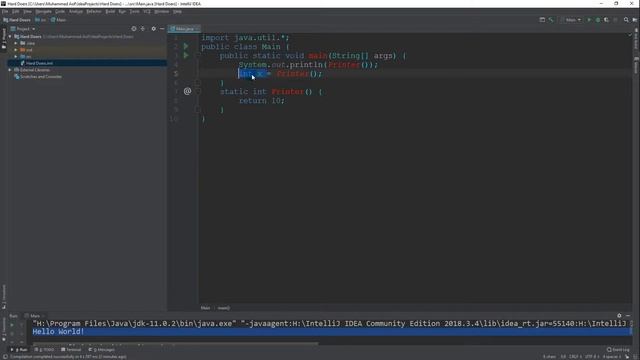Open the Help menu
This screenshot has height=360, width=640.
177,11
